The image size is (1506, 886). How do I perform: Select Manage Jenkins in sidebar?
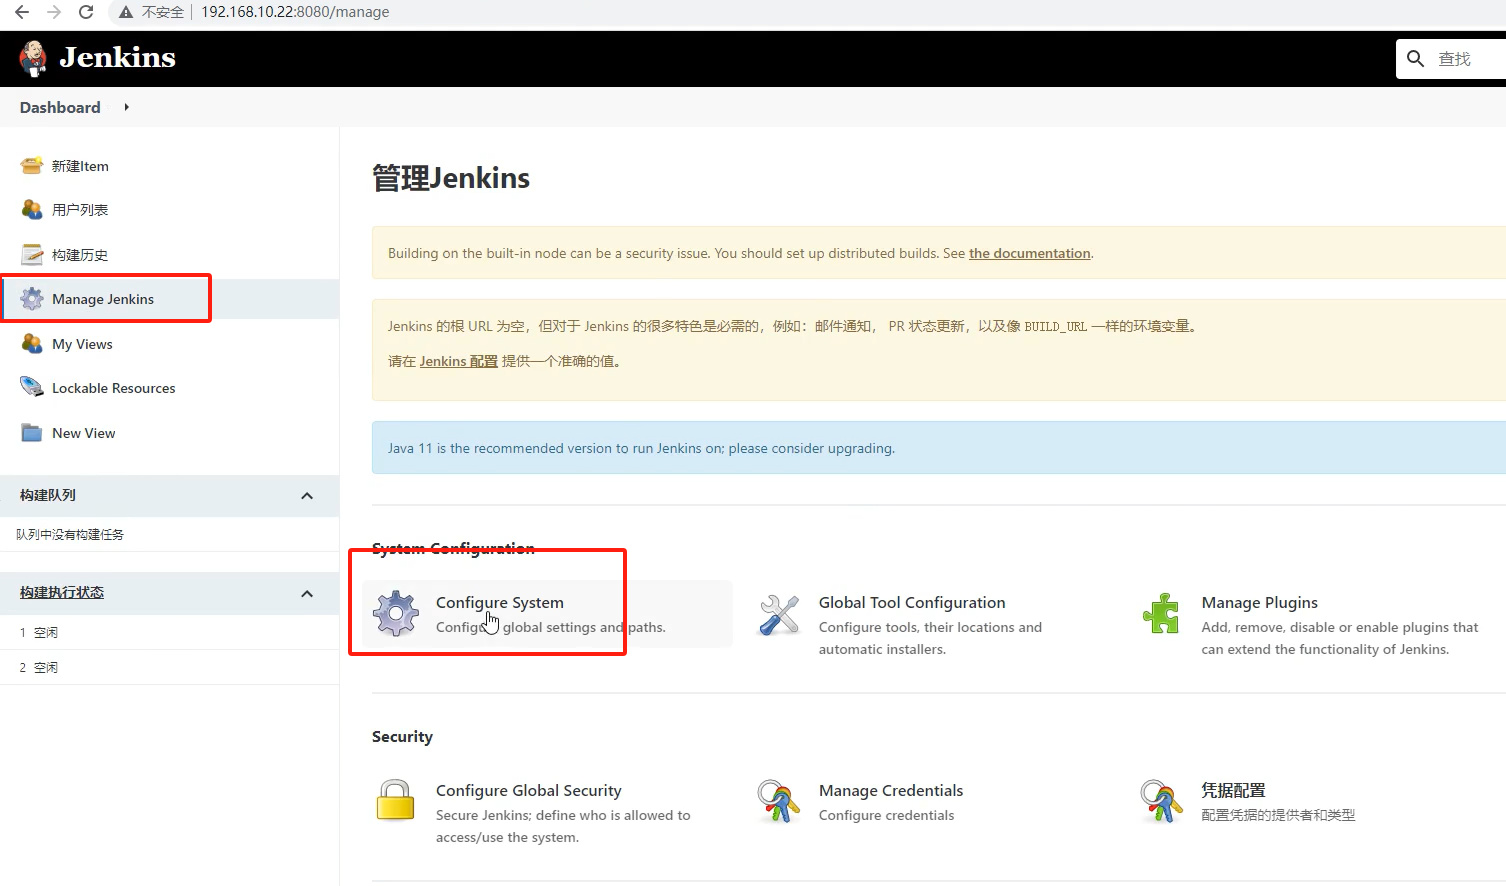click(x=103, y=299)
